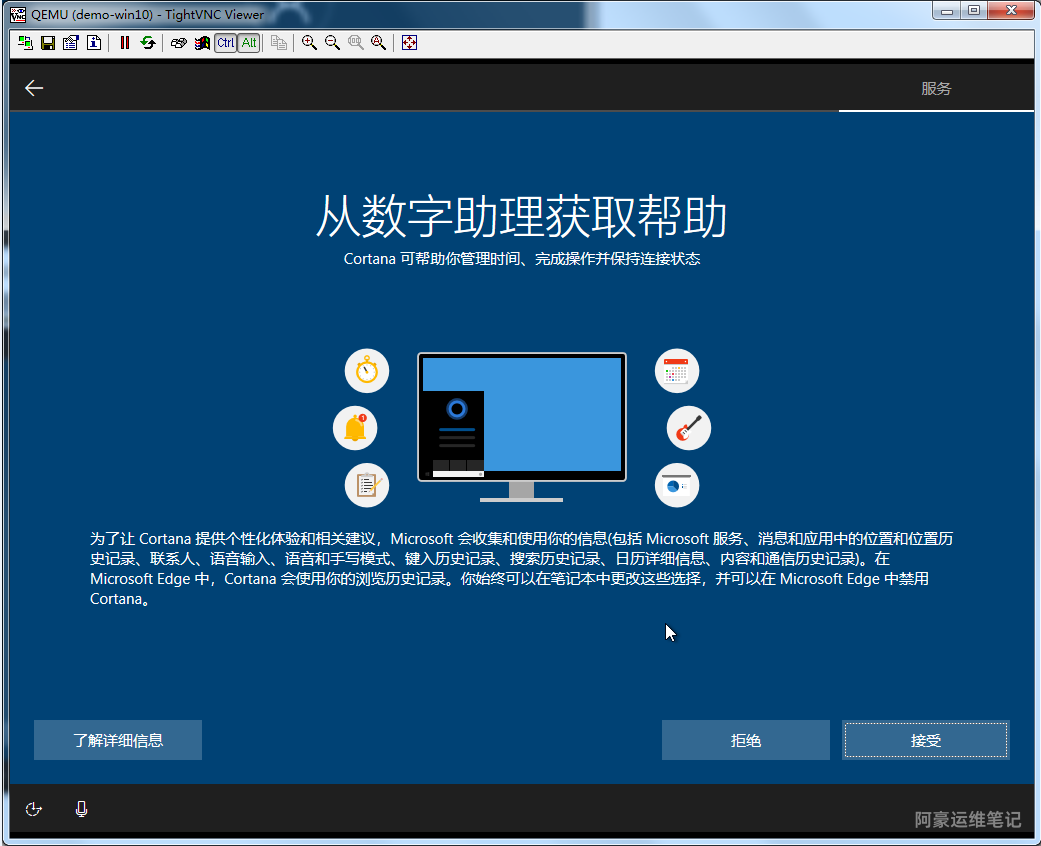This screenshot has height=846, width=1041.
Task: Click the save connection floppy icon
Action: [48, 43]
